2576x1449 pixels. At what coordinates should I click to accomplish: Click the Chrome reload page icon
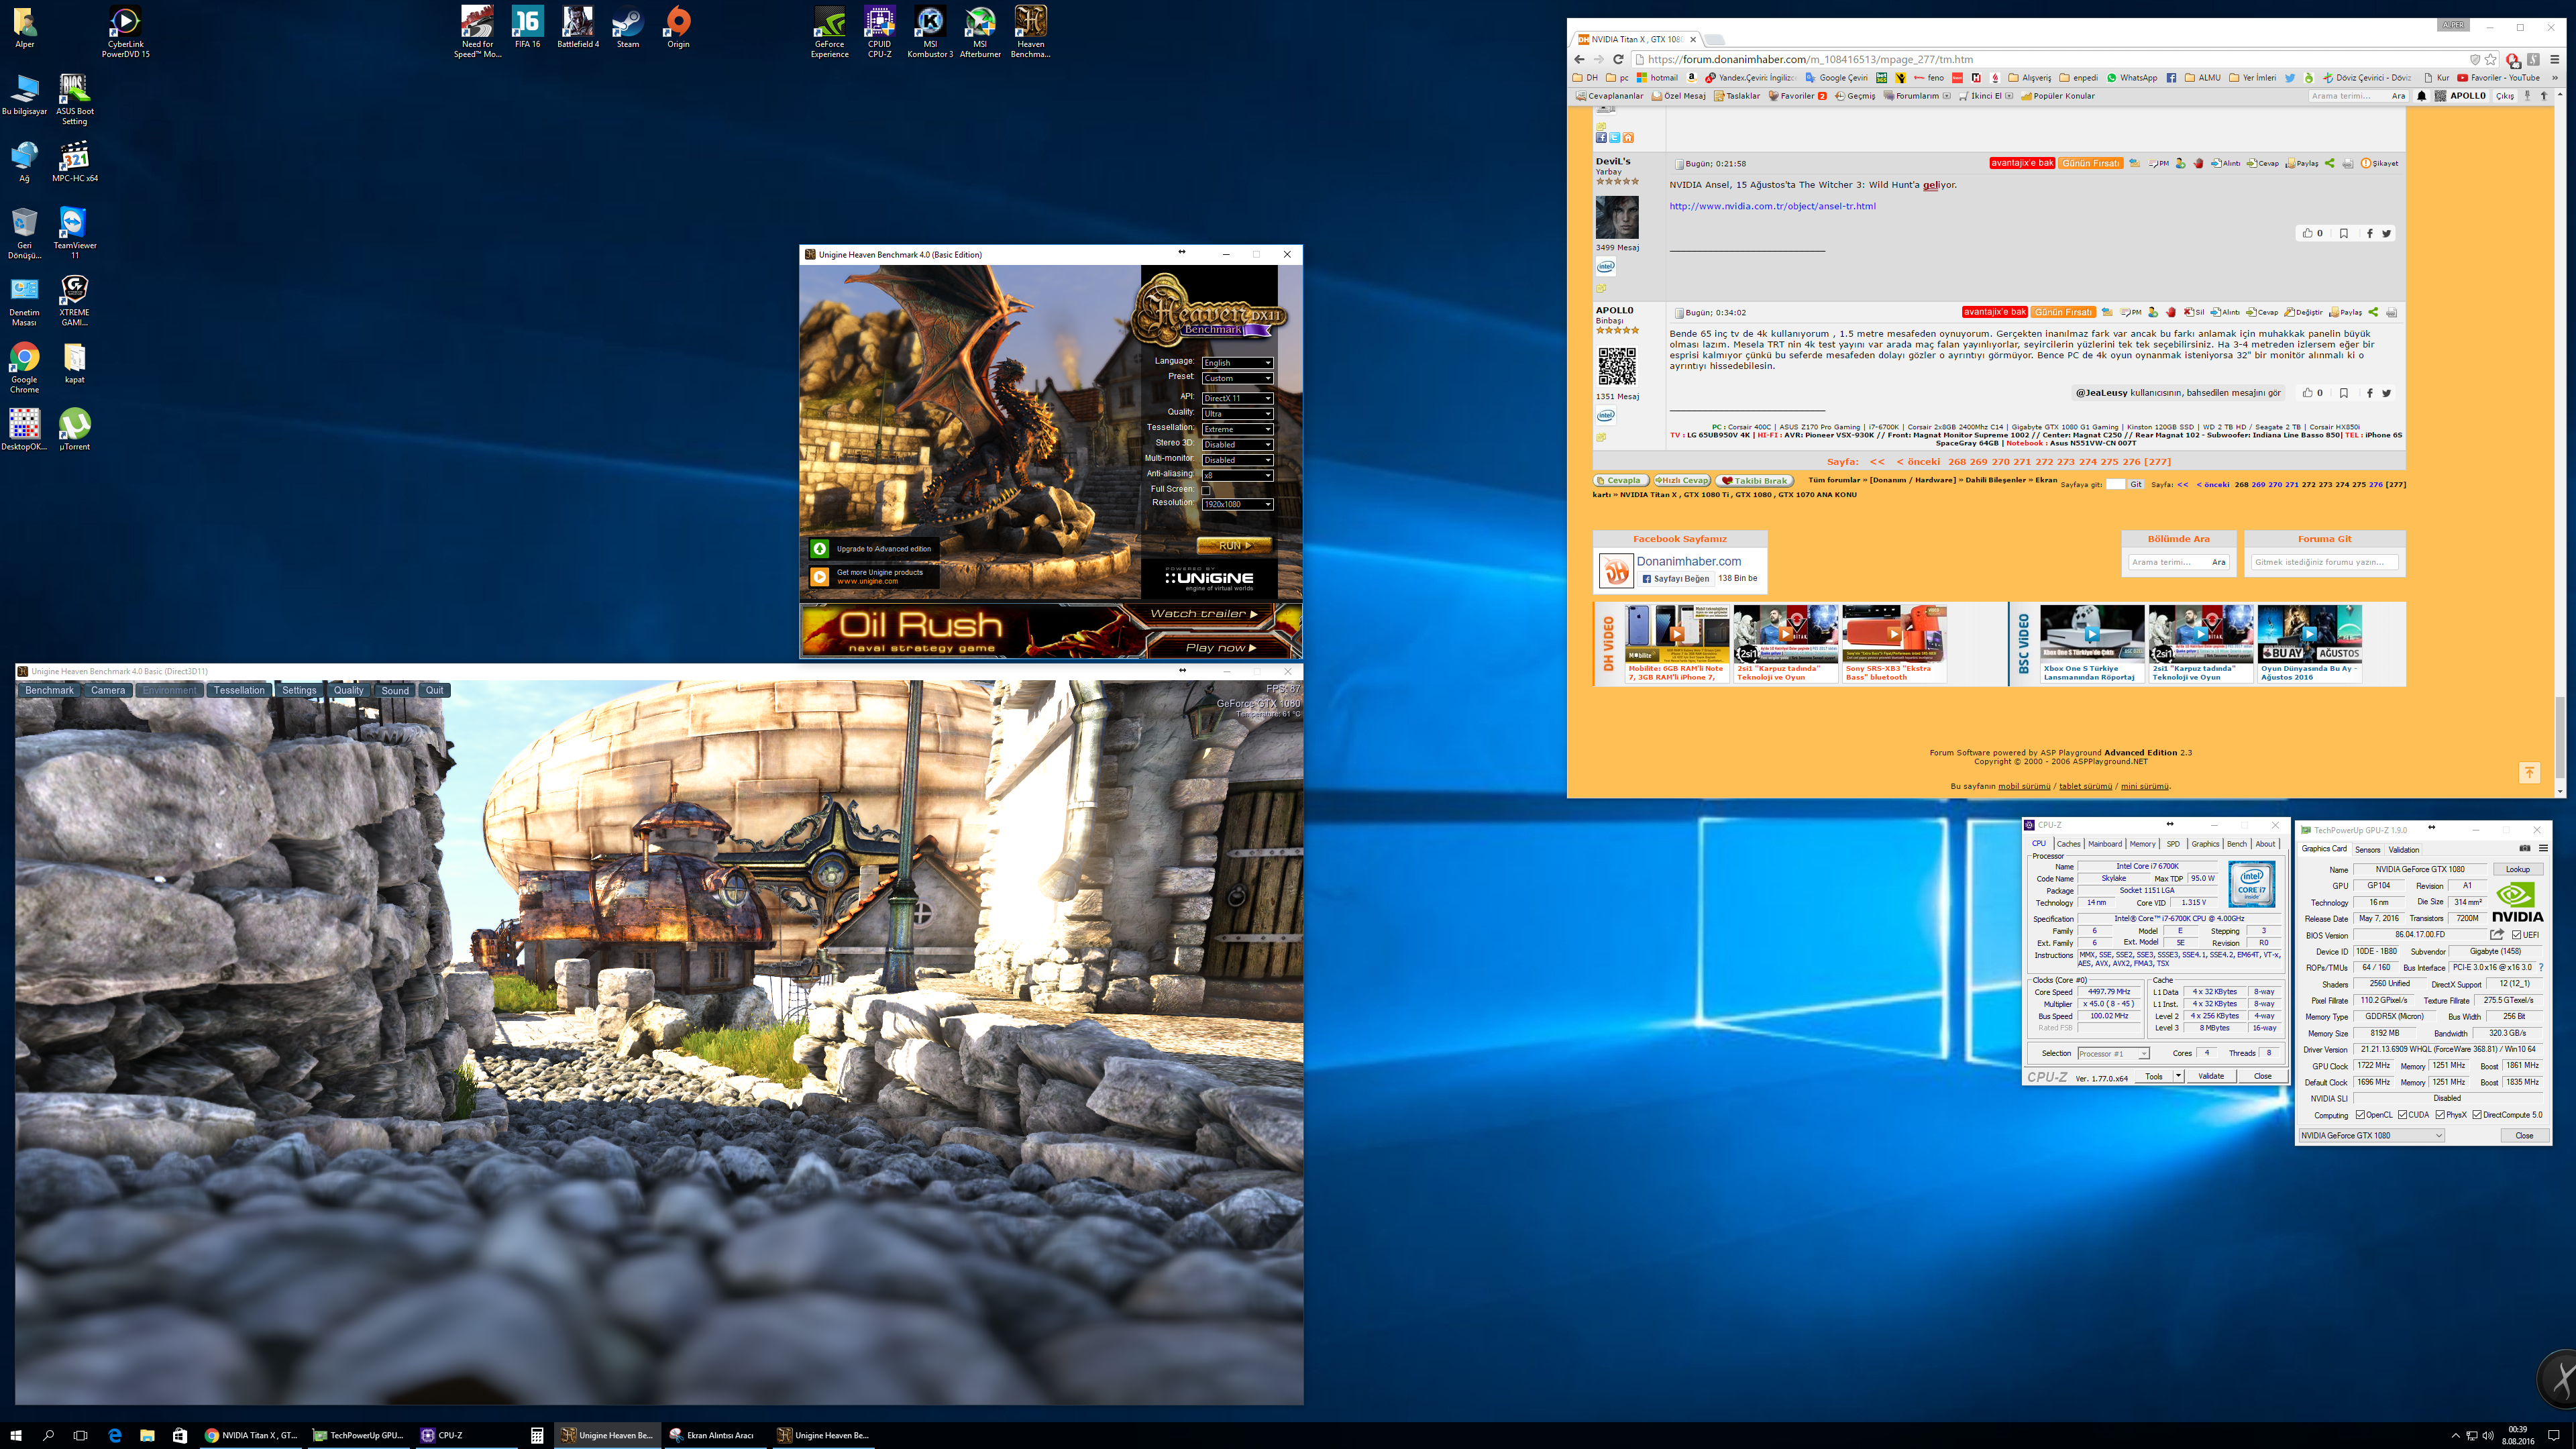click(x=1618, y=59)
